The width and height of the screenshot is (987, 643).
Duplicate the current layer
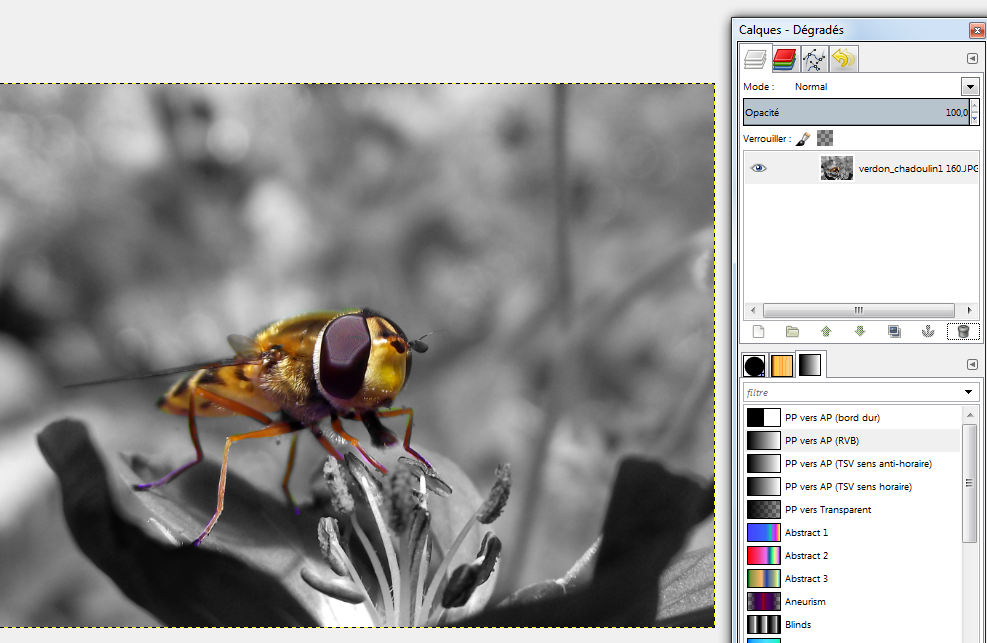(x=894, y=332)
